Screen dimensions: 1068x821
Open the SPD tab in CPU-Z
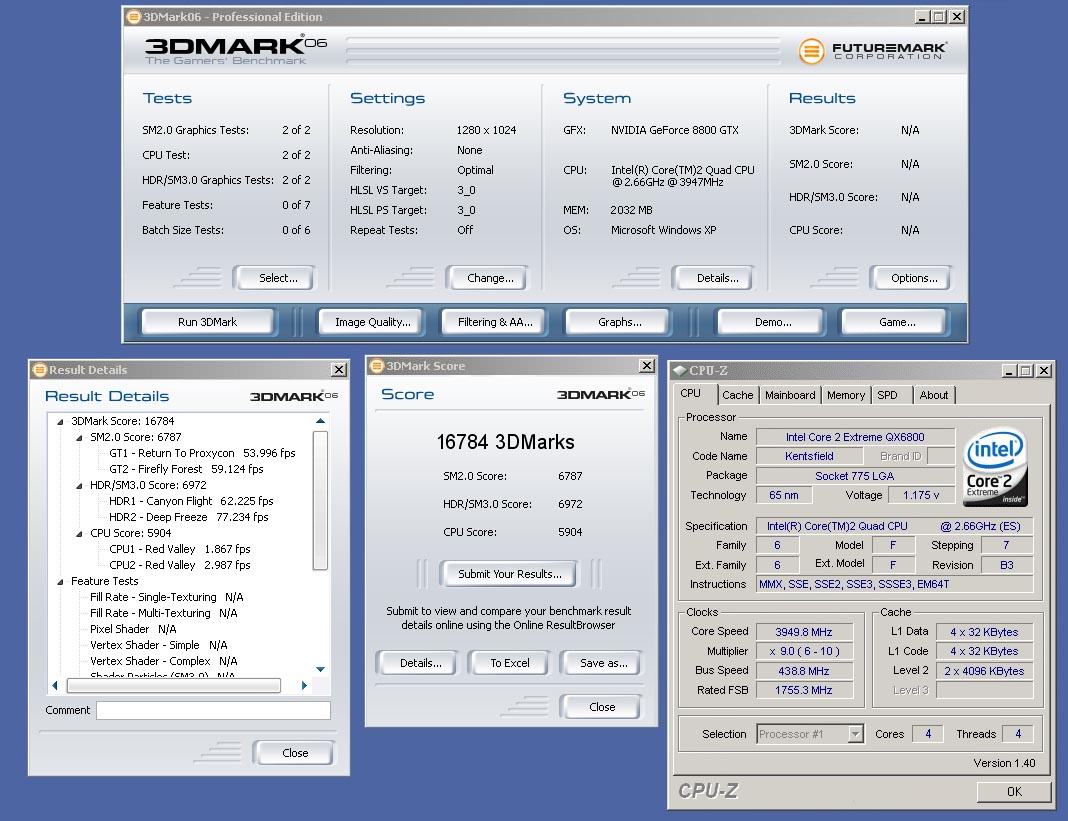point(887,395)
